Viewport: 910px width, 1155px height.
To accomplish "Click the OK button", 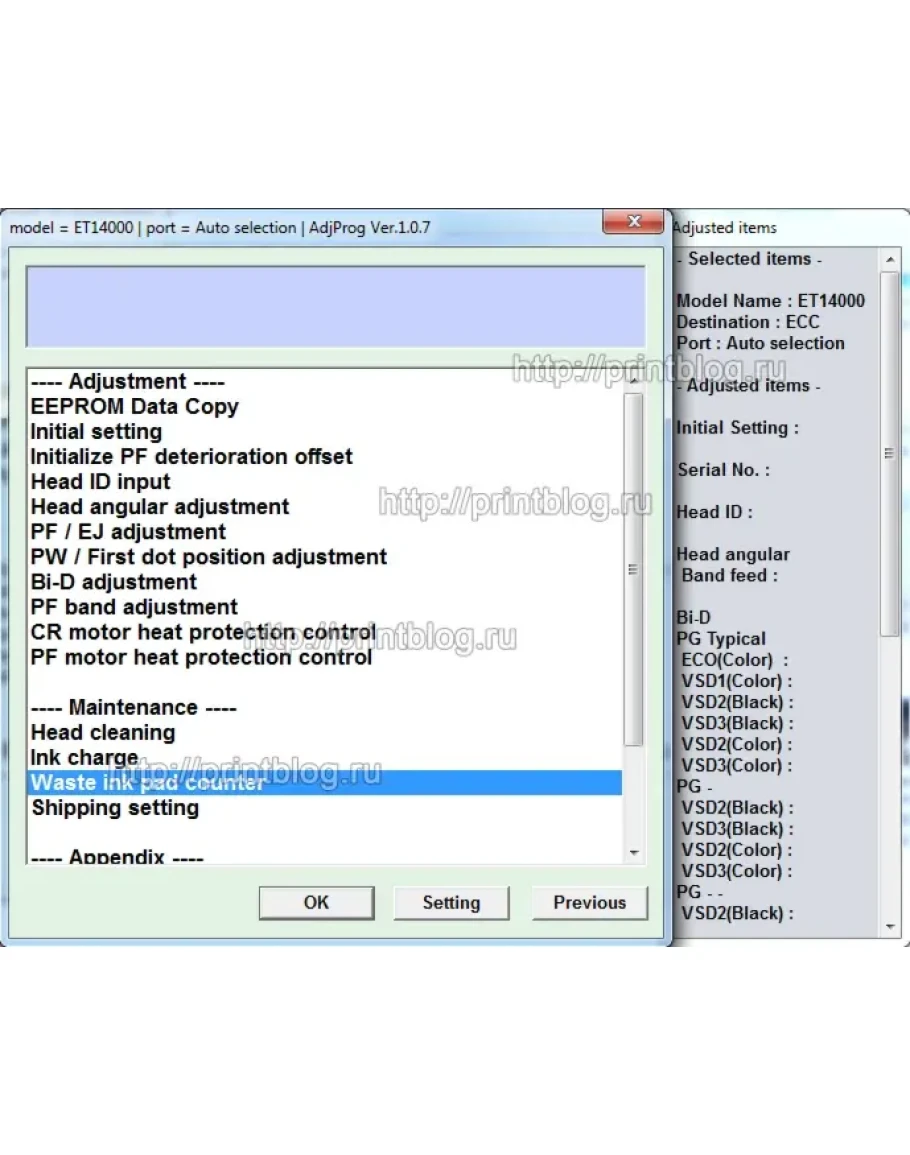I will pyautogui.click(x=316, y=902).
